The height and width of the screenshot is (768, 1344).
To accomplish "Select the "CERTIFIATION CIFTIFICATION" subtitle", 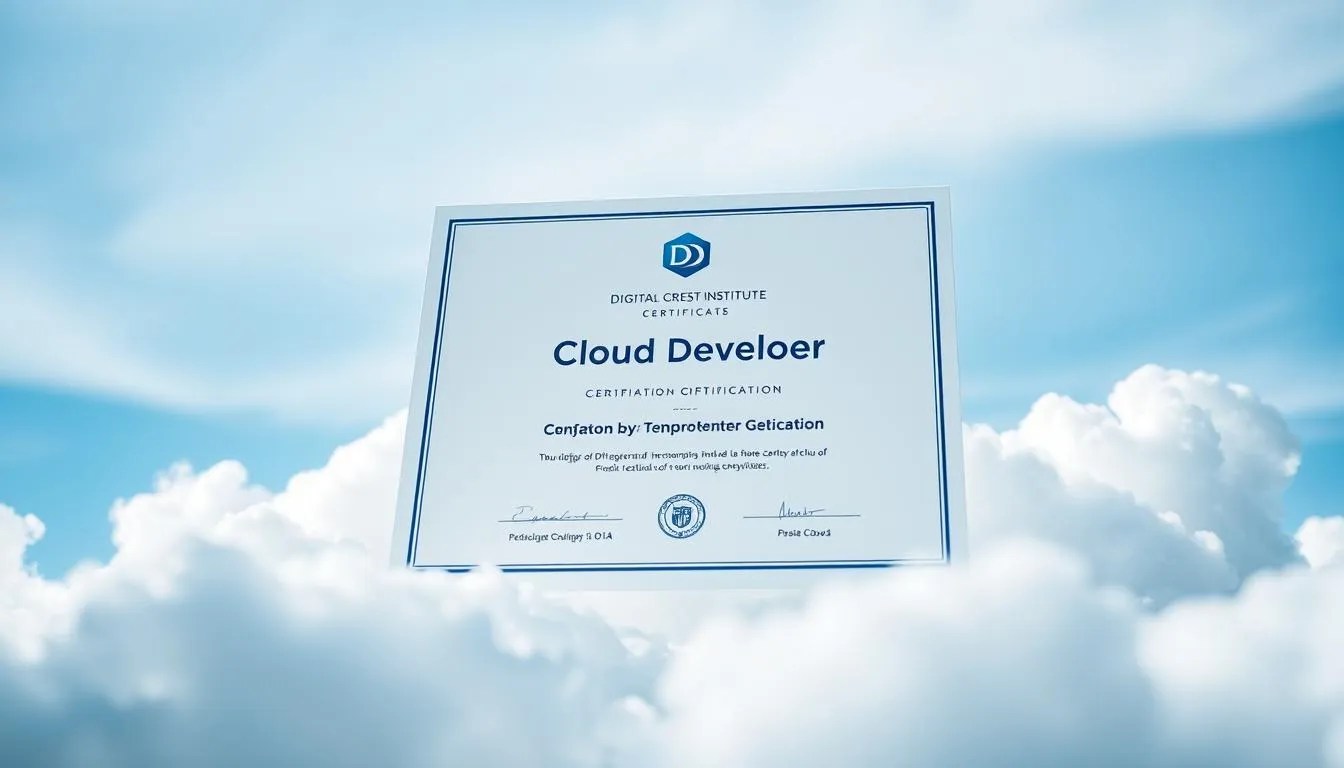I will 684,390.
